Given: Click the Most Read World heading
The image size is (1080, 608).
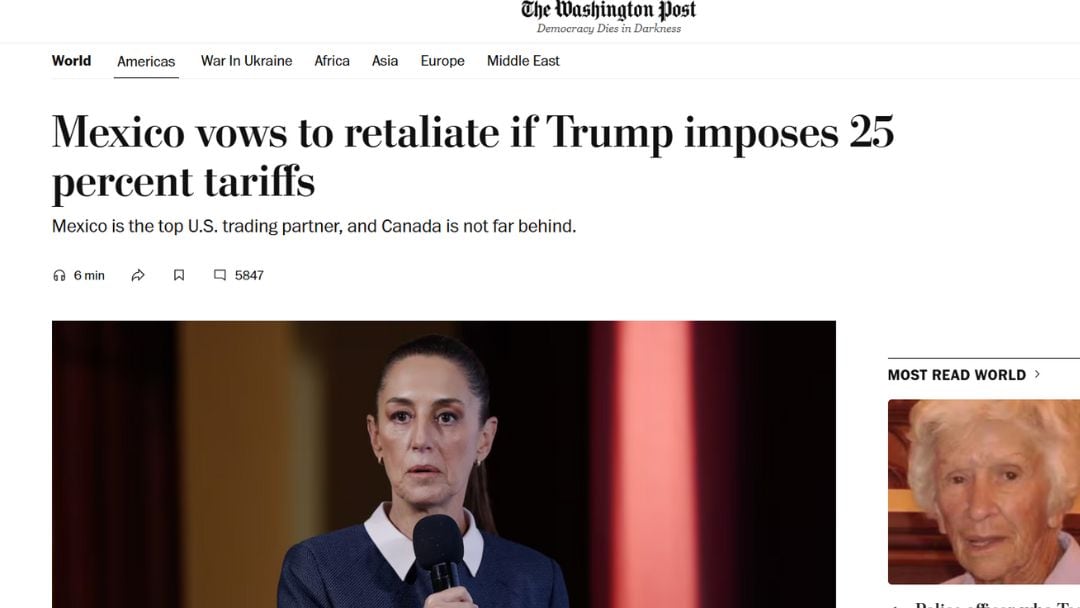Looking at the screenshot, I should click(957, 375).
